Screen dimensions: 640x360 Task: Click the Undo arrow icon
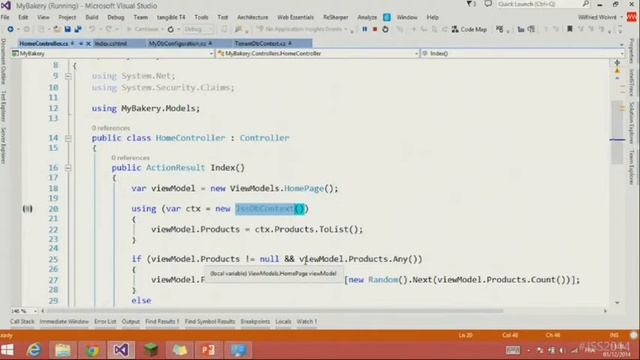(x=92, y=29)
